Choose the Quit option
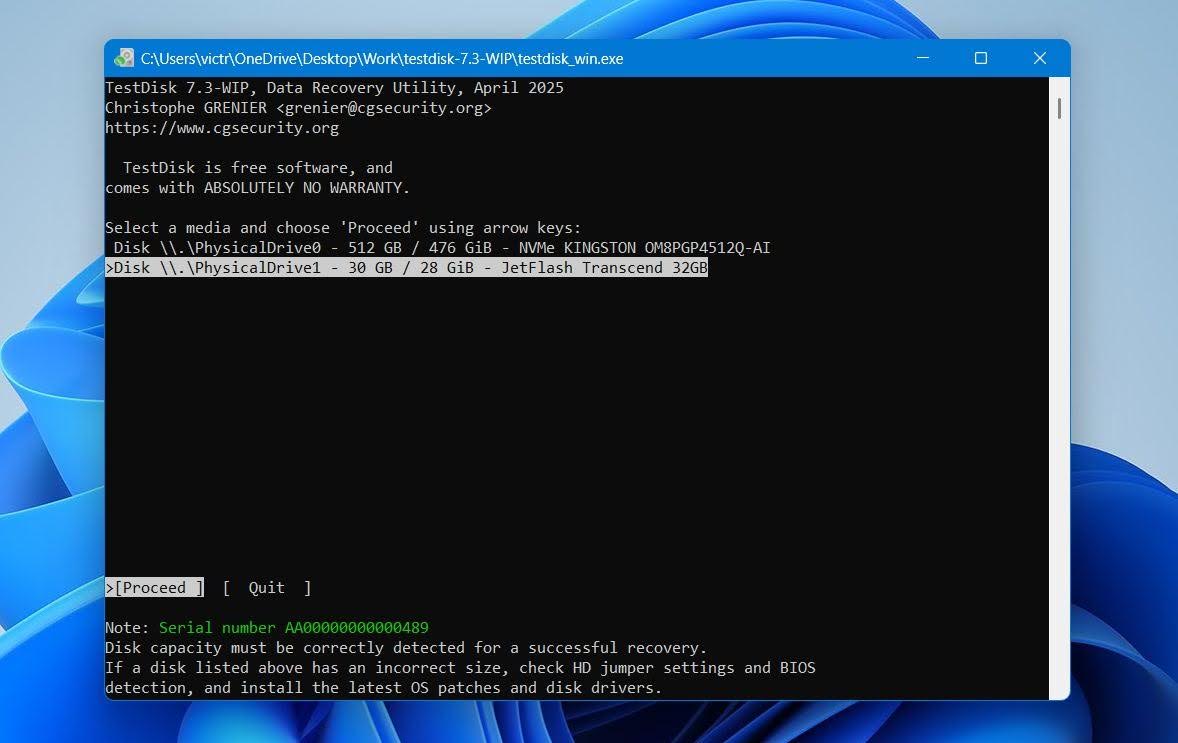This screenshot has height=743, width=1178. 267,588
